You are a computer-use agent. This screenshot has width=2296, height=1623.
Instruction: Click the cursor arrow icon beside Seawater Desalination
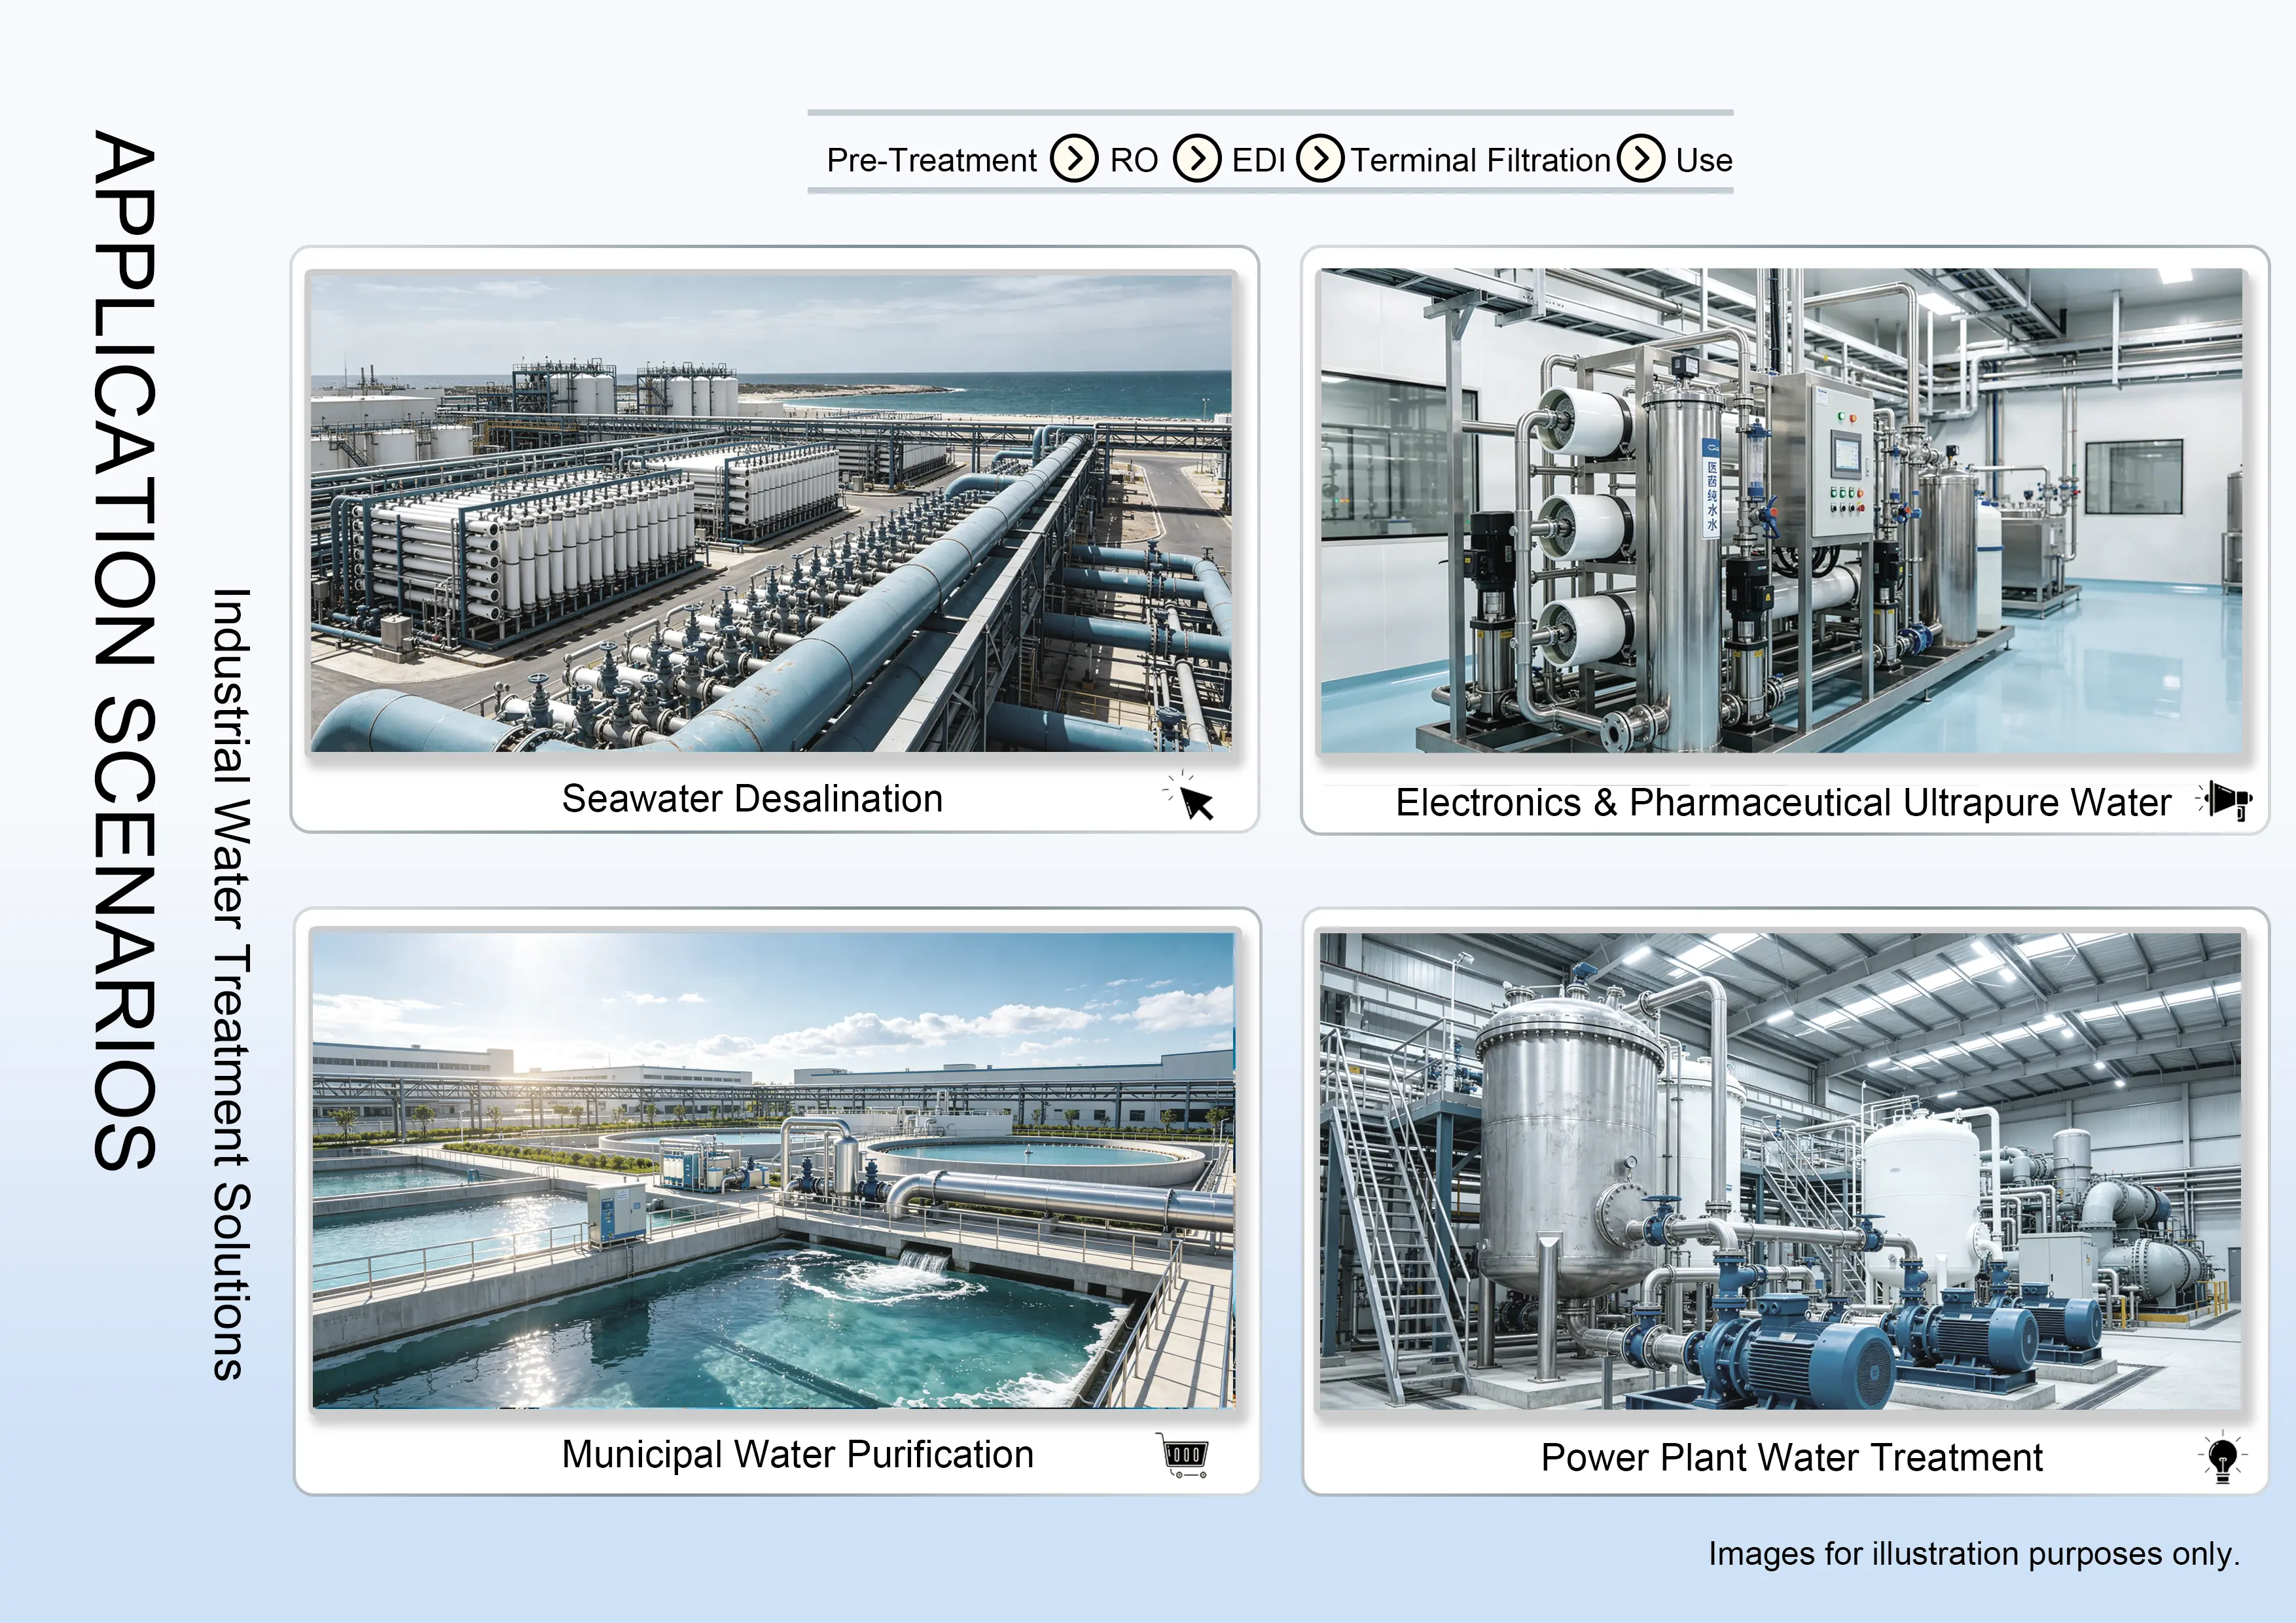pos(1190,797)
